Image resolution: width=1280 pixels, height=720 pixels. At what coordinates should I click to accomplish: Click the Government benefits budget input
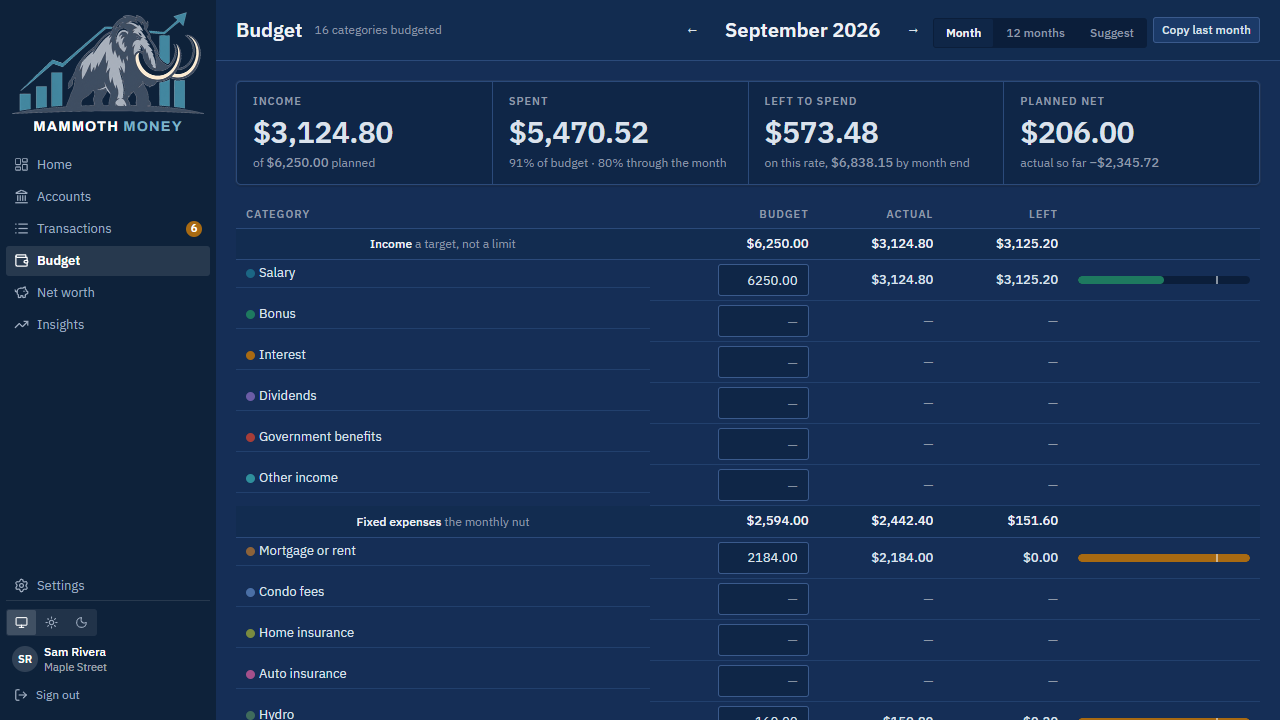pyautogui.click(x=763, y=444)
